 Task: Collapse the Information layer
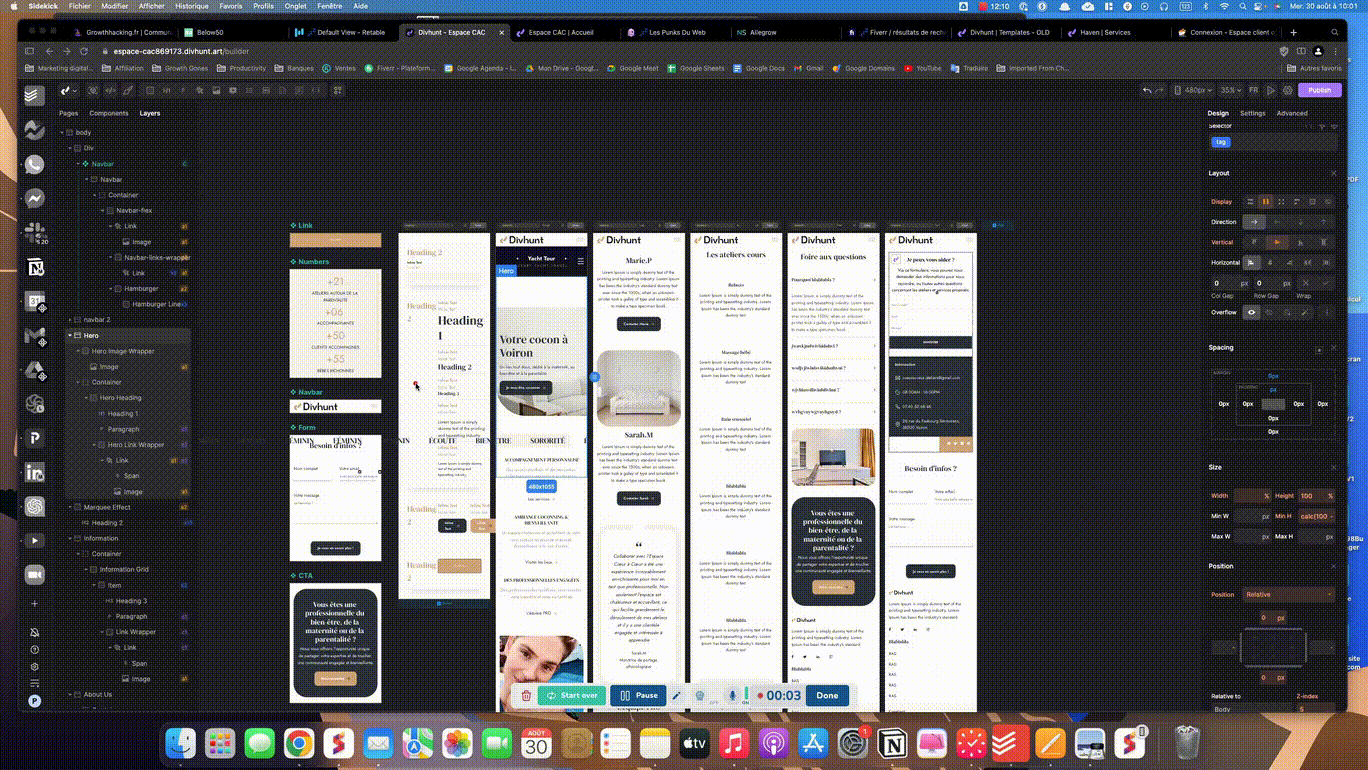click(70, 538)
